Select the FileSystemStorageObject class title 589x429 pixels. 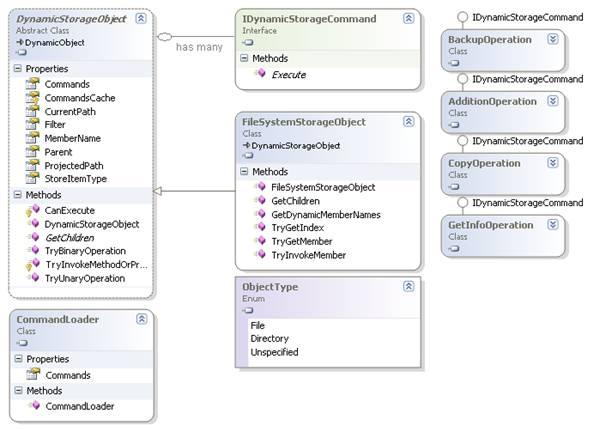304,122
